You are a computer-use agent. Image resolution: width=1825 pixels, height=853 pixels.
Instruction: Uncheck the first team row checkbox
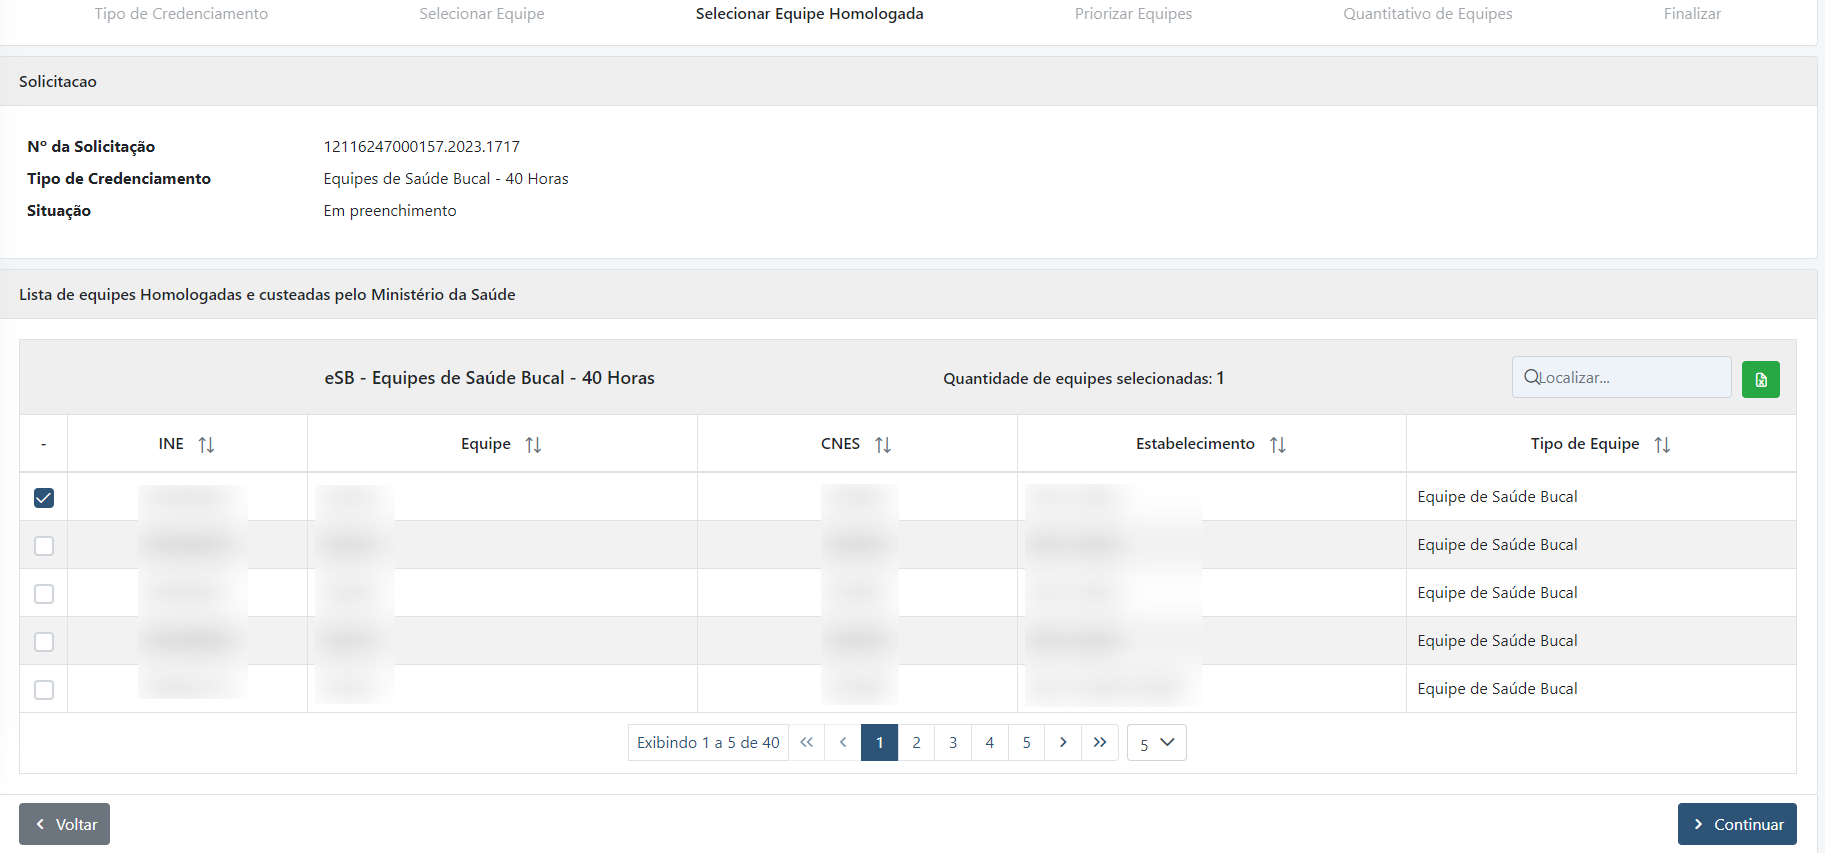pos(44,497)
